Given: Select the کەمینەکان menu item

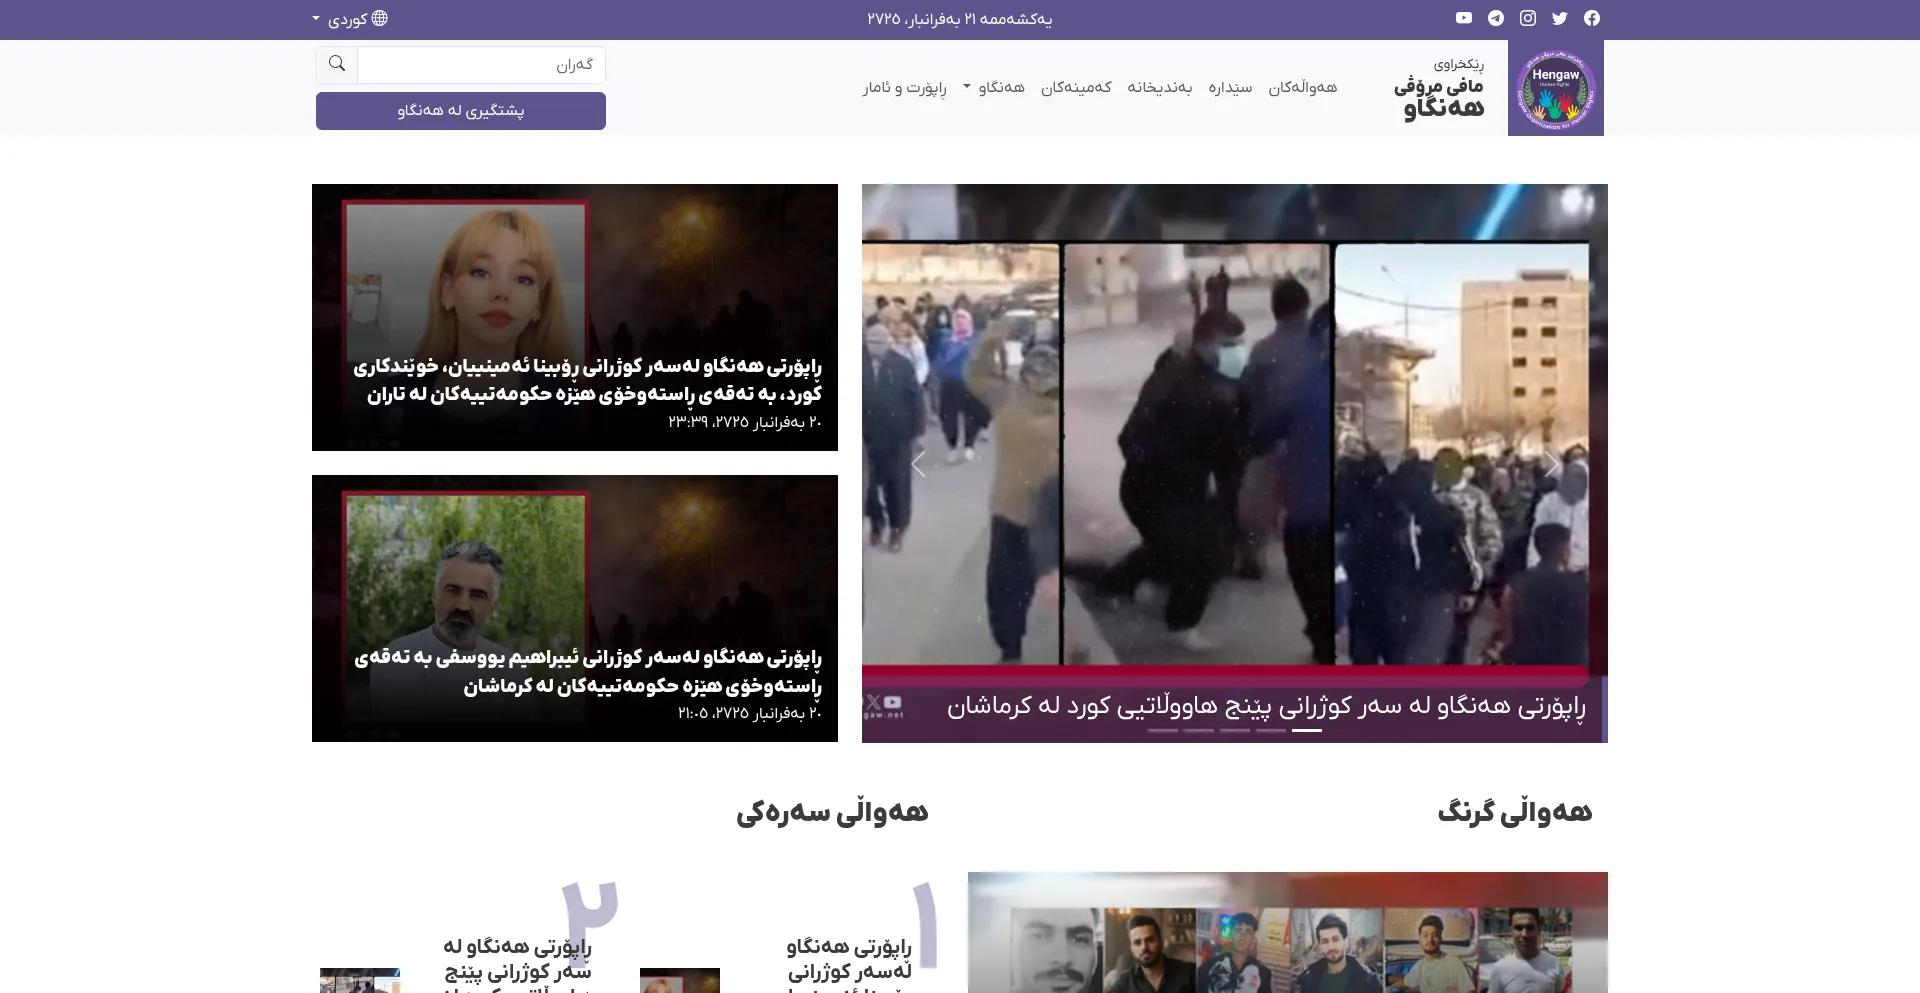Looking at the screenshot, I should point(1076,87).
